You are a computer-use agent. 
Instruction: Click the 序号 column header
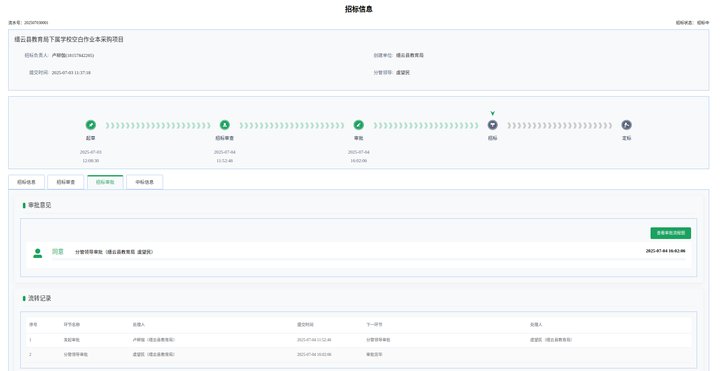point(33,325)
